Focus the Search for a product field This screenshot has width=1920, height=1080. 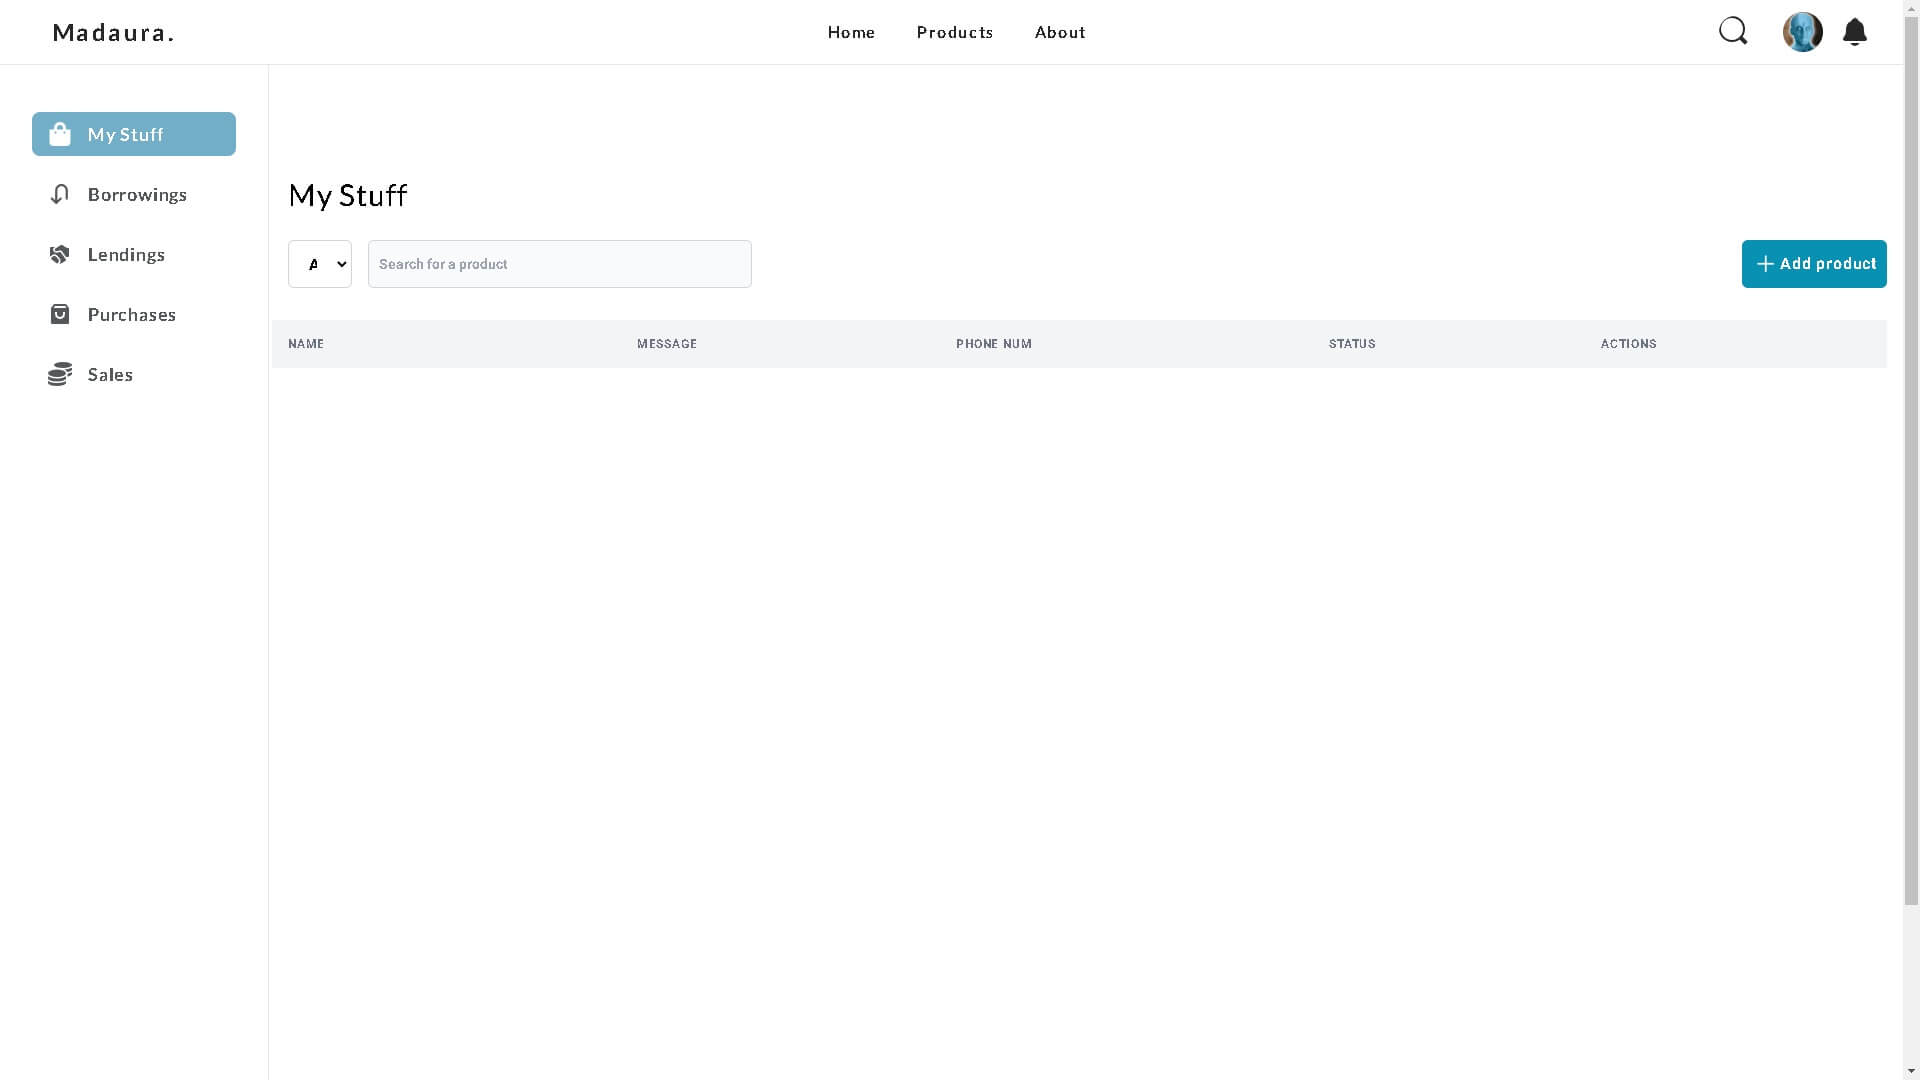[560, 264]
